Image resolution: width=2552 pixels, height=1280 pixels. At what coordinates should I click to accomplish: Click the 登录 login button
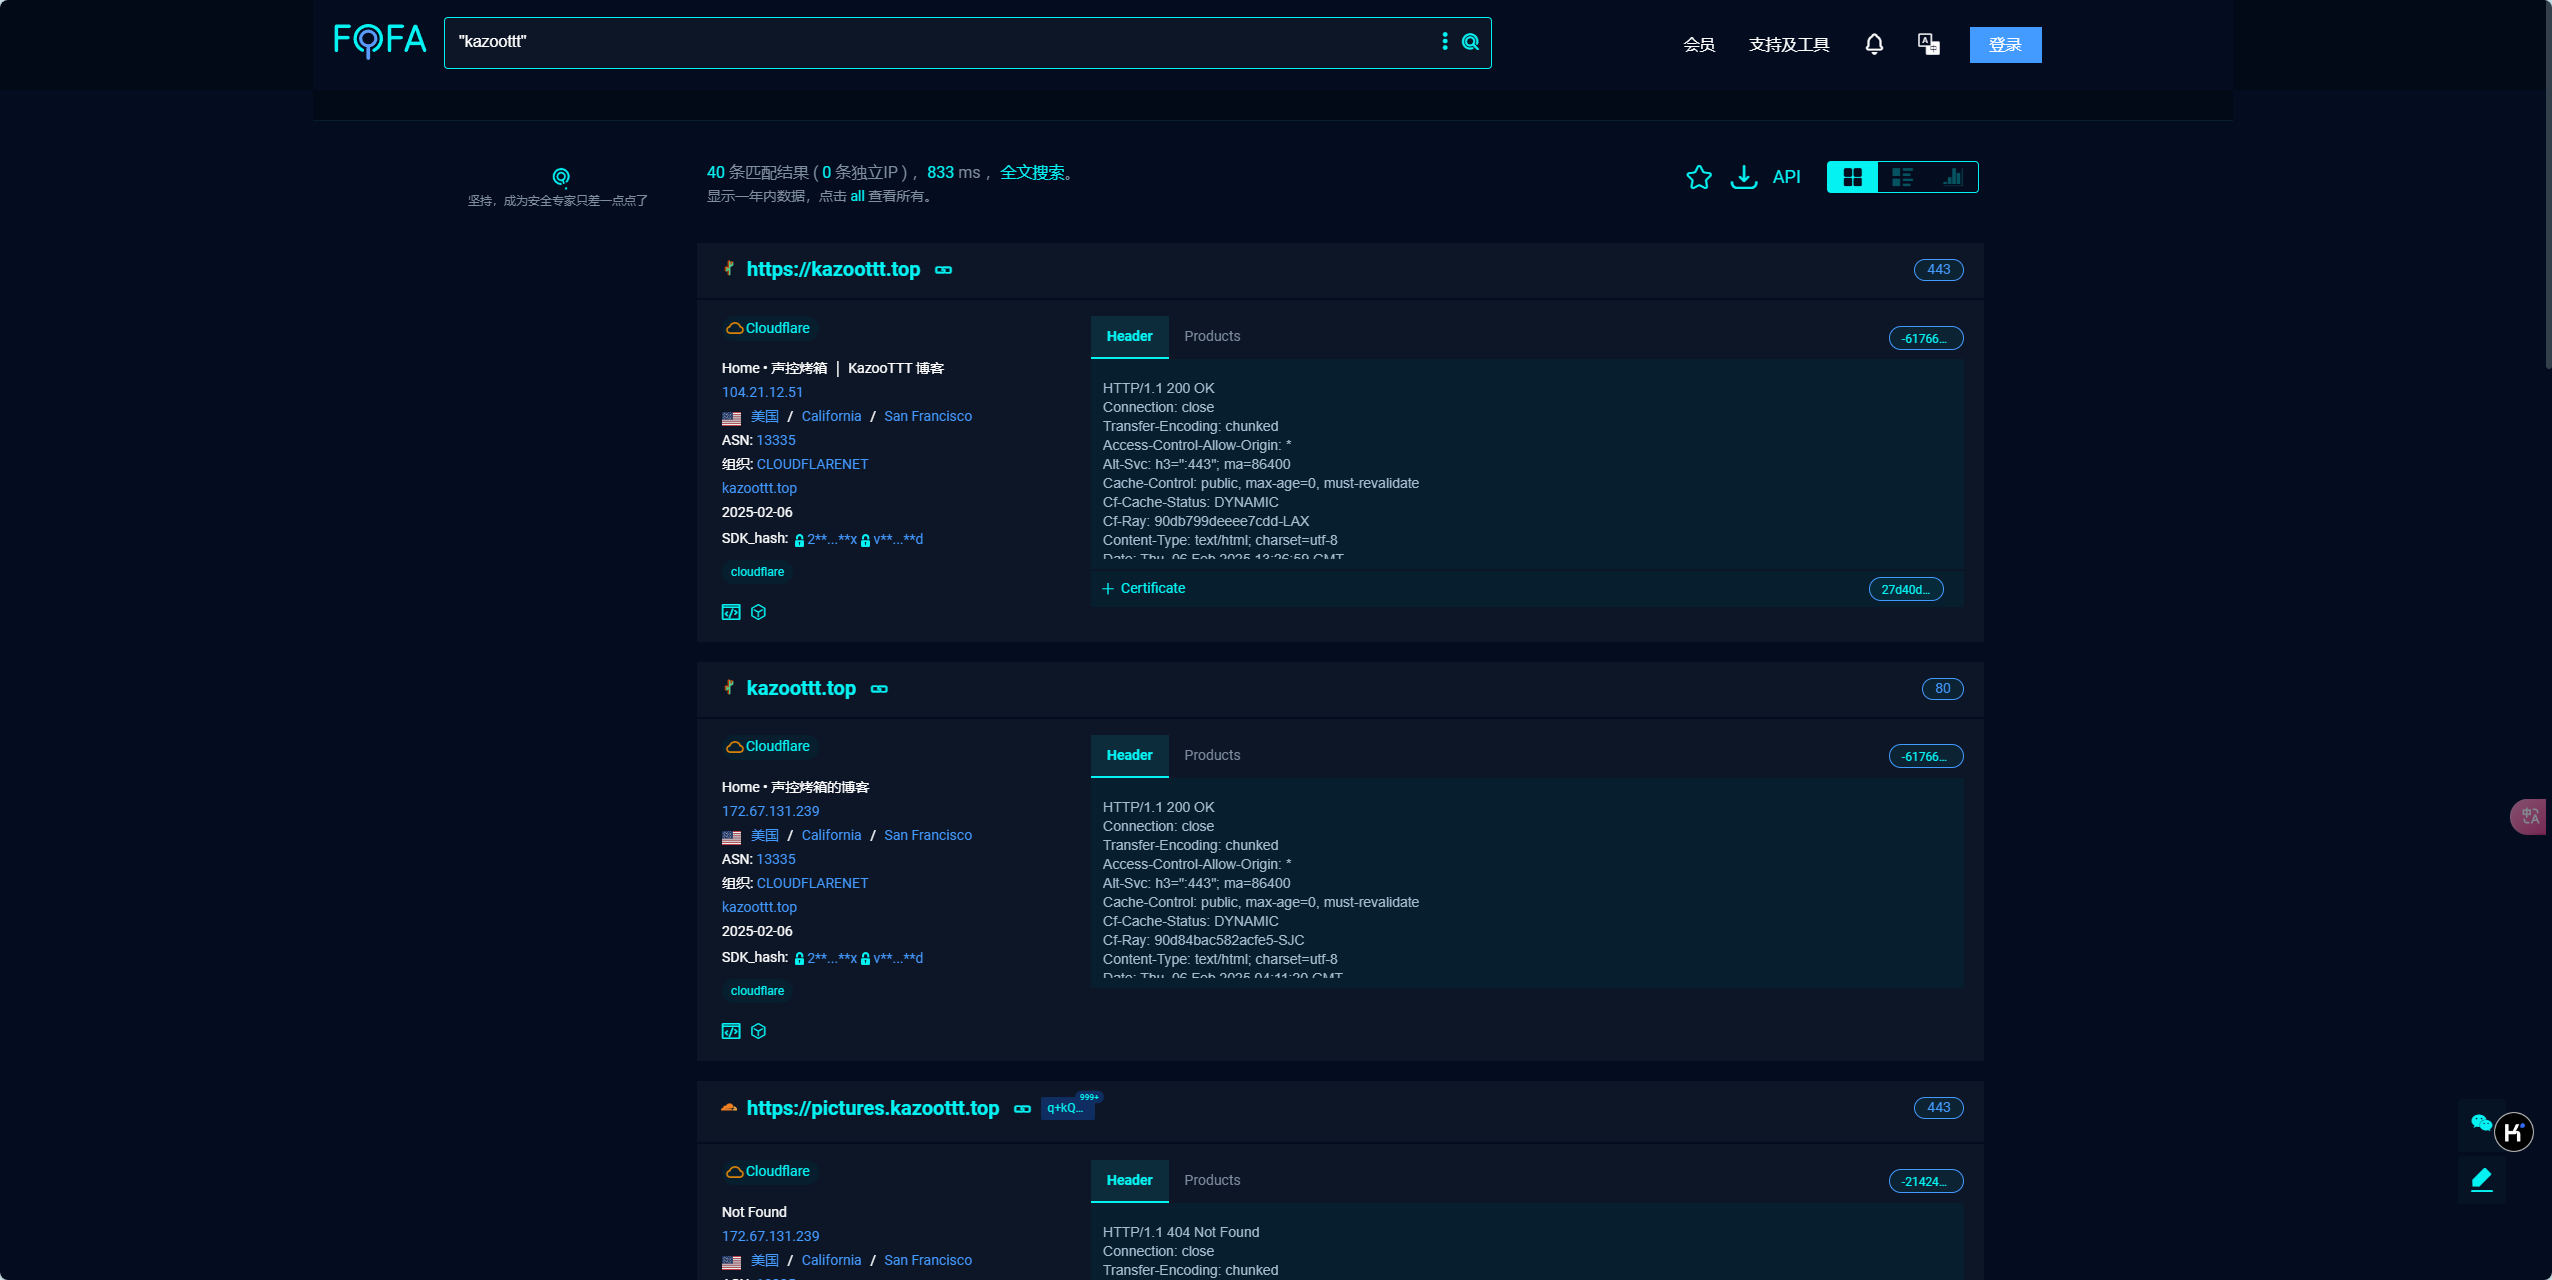(2005, 45)
